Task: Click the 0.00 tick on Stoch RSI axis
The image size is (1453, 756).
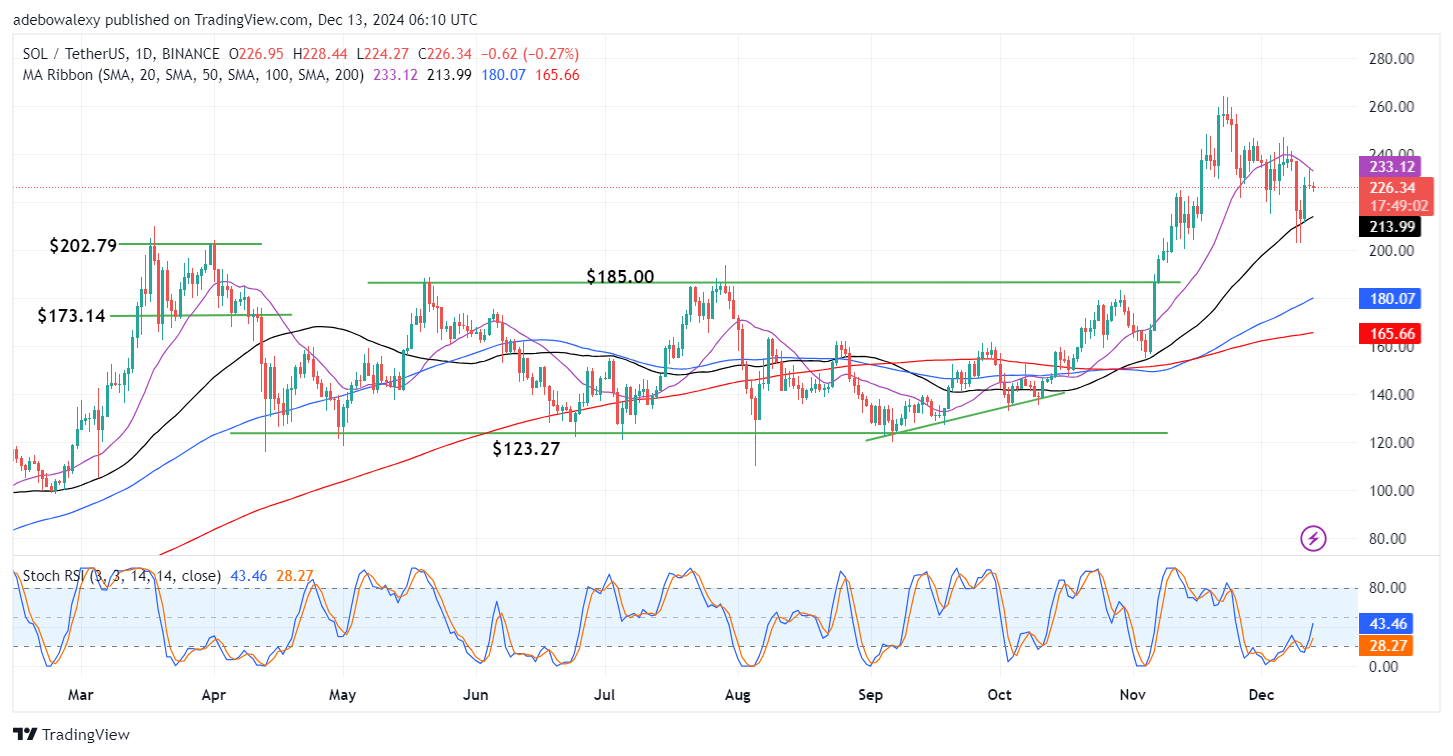Action: 1384,666
